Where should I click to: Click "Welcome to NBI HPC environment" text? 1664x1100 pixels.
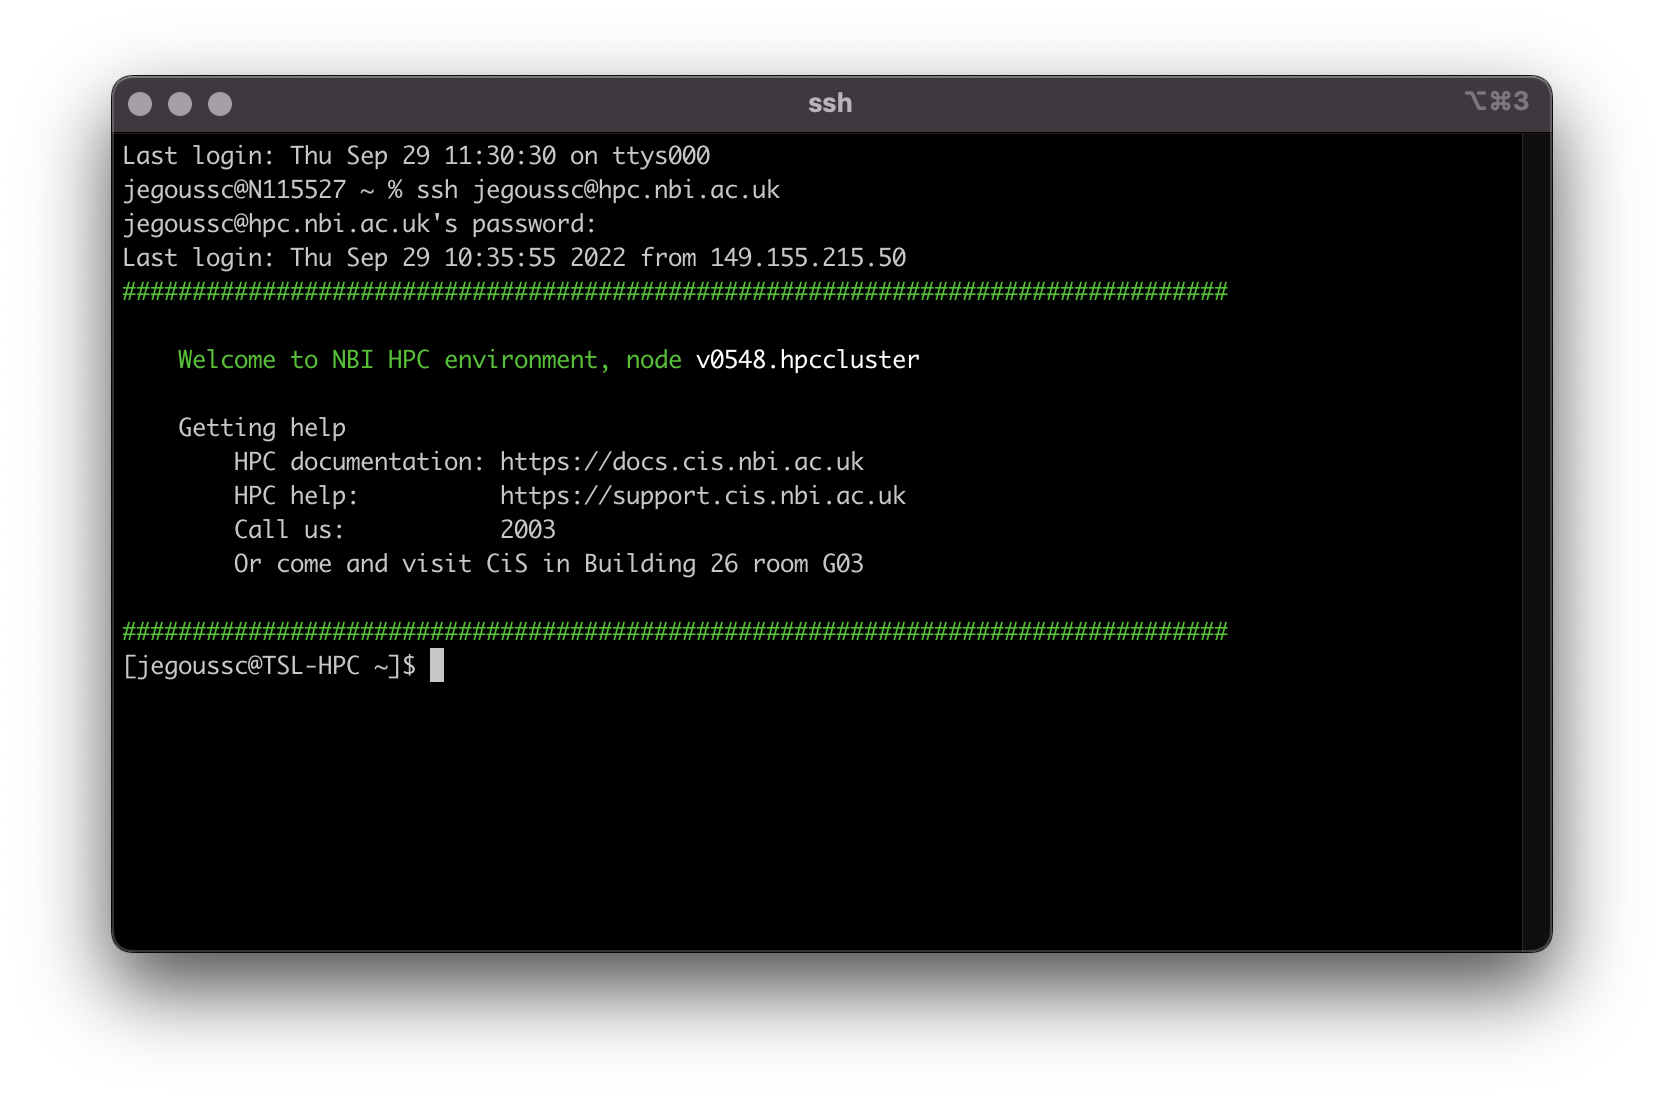pyautogui.click(x=388, y=360)
